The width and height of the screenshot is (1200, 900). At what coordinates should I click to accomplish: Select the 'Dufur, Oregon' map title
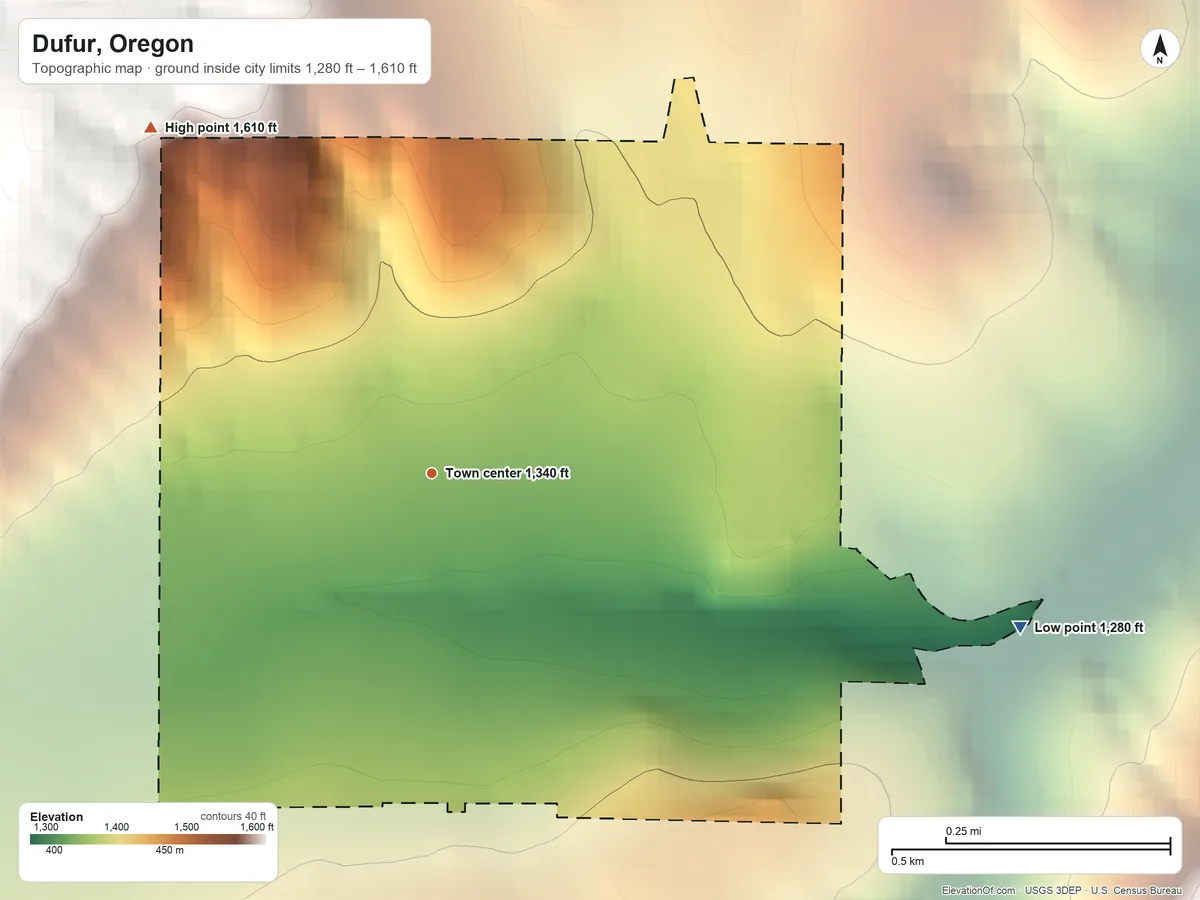113,44
